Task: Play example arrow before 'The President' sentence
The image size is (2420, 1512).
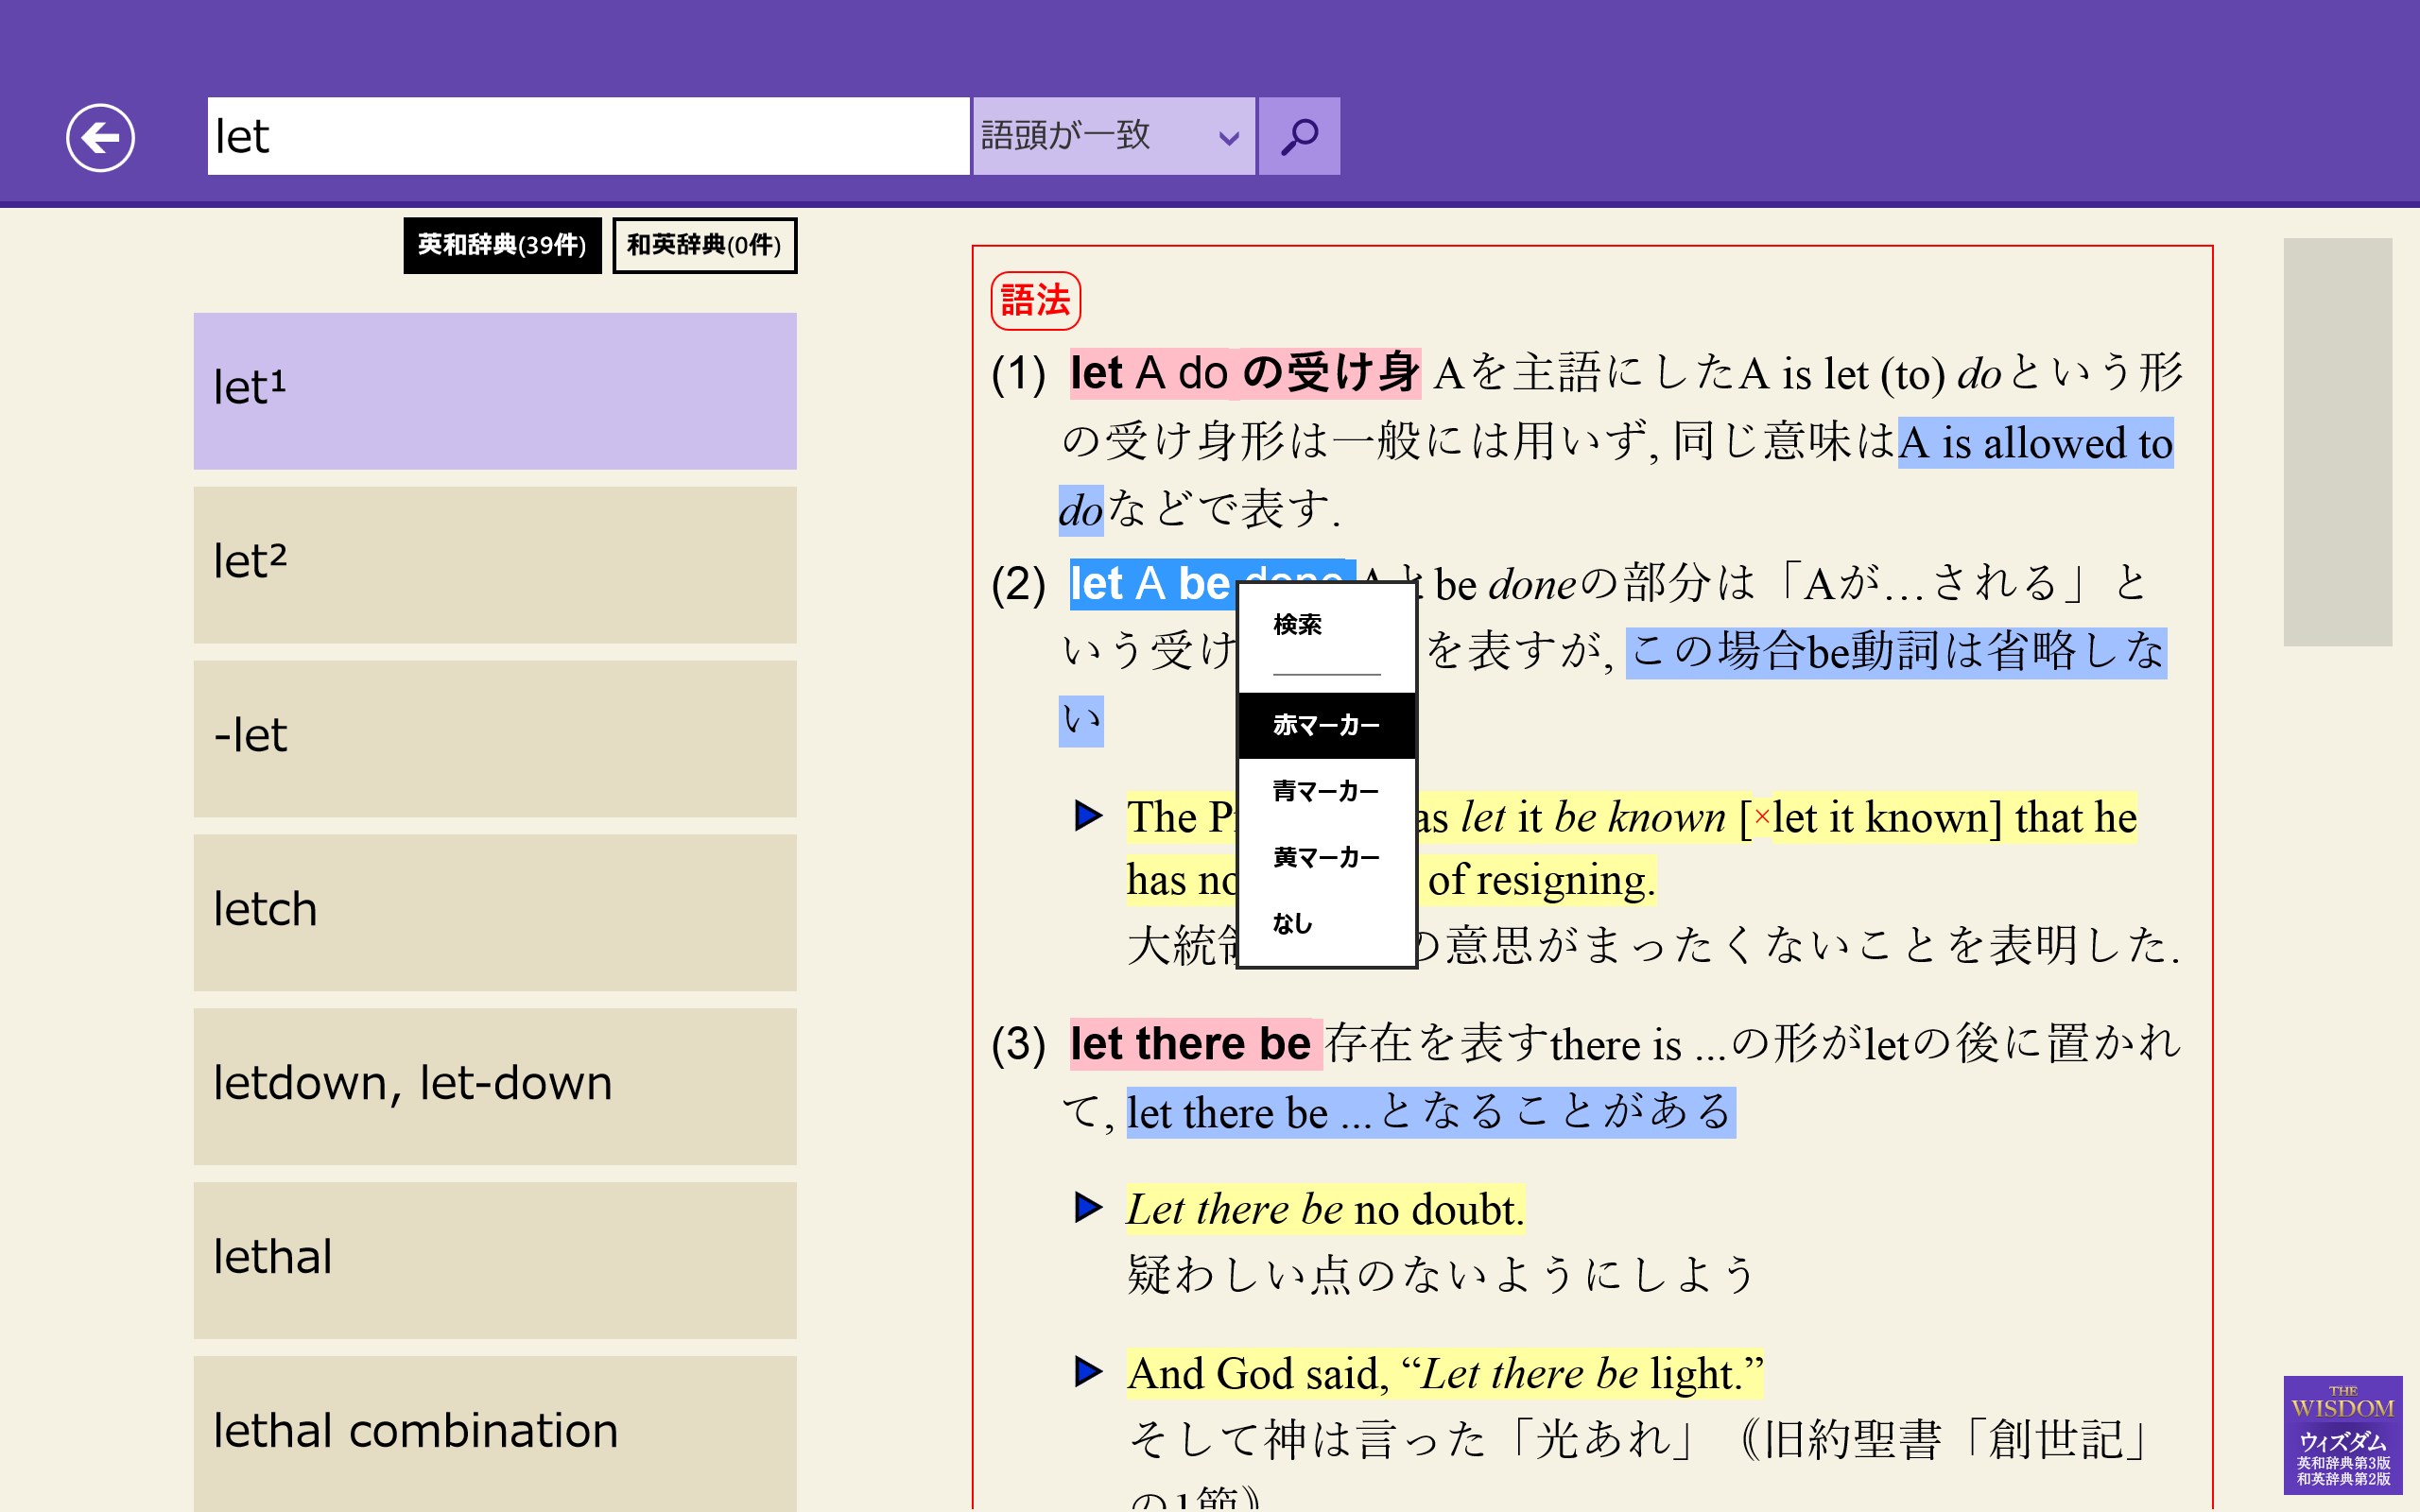Action: pyautogui.click(x=1088, y=815)
